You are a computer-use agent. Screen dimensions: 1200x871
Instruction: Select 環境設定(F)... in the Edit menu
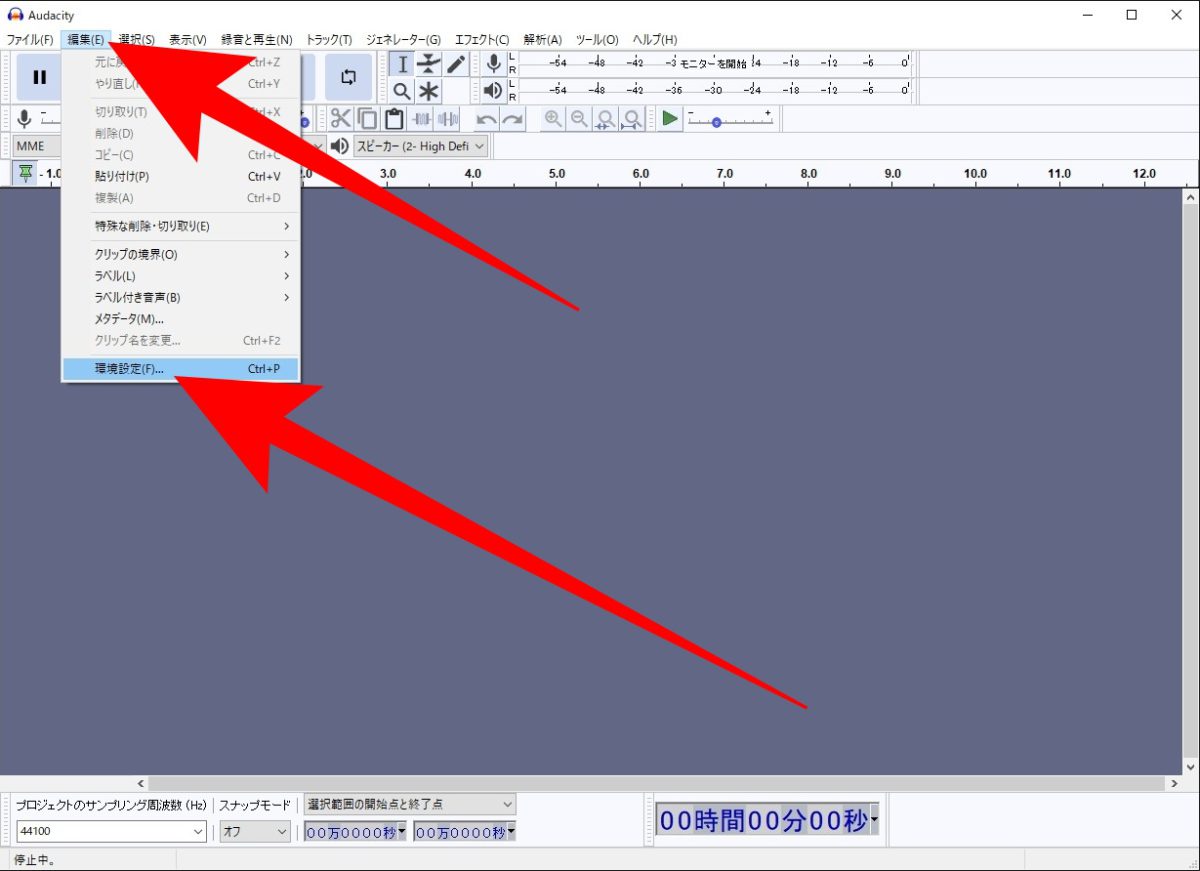click(x=180, y=369)
